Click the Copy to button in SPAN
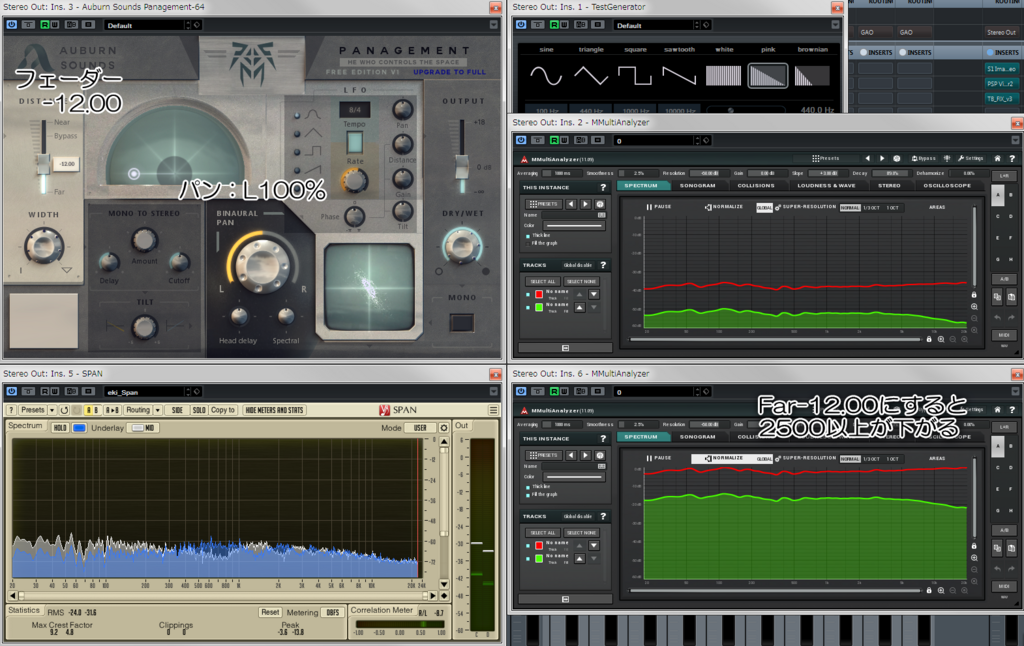The height and width of the screenshot is (646, 1024). click(223, 410)
